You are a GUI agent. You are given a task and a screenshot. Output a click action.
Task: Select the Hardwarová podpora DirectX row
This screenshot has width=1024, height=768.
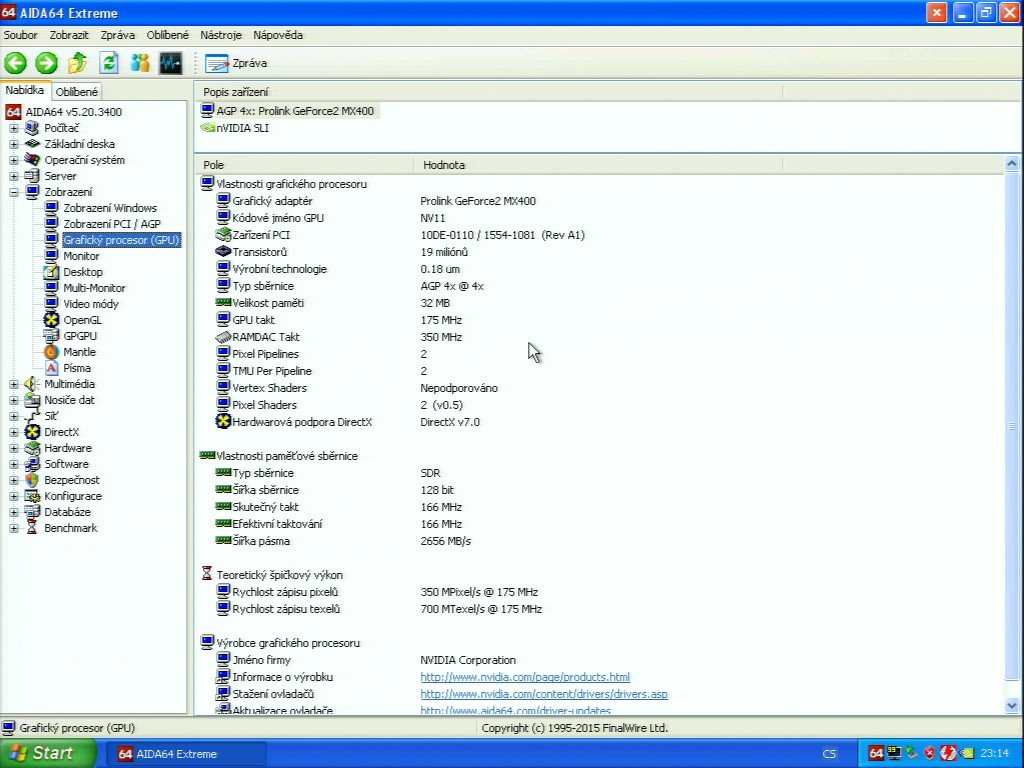click(x=599, y=422)
